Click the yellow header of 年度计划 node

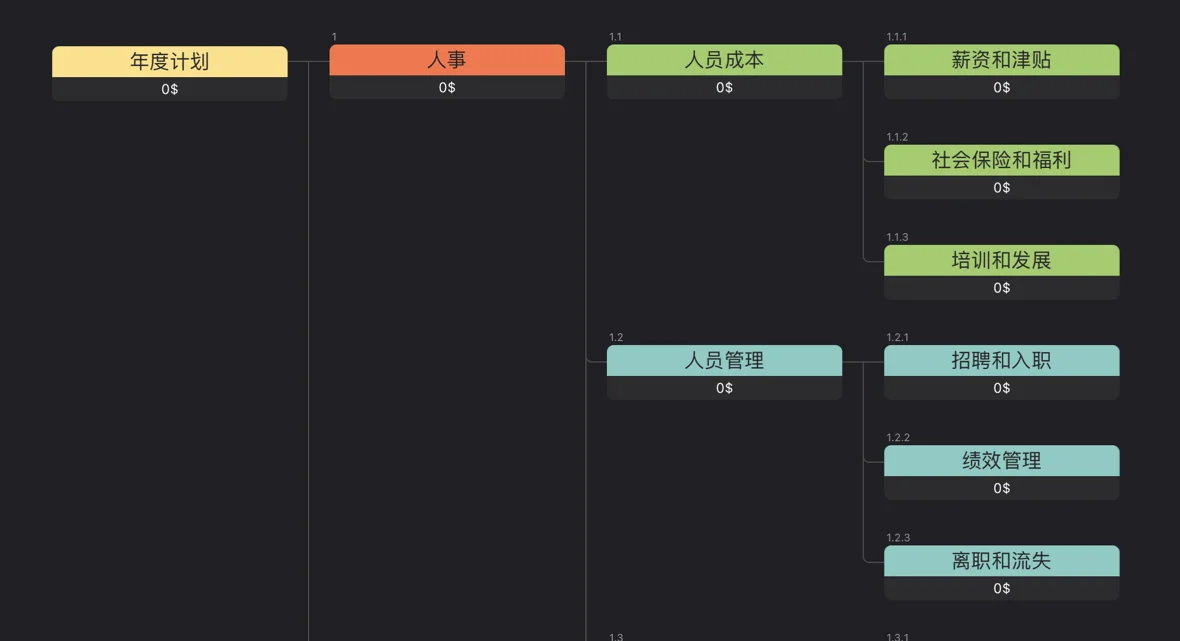[169, 60]
